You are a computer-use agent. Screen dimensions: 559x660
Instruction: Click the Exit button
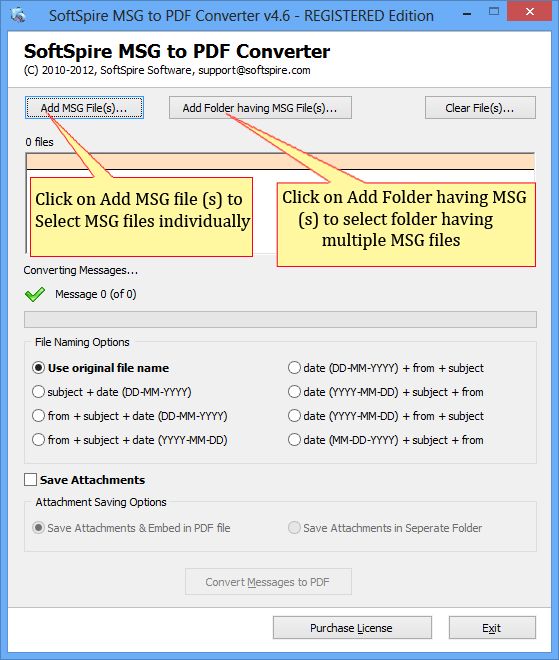[x=492, y=628]
